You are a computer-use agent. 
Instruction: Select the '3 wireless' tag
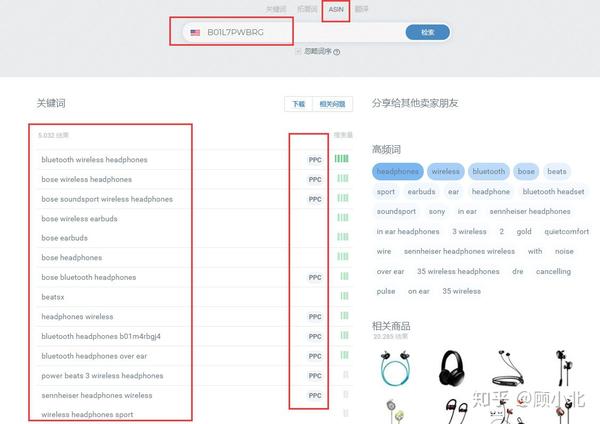point(469,232)
